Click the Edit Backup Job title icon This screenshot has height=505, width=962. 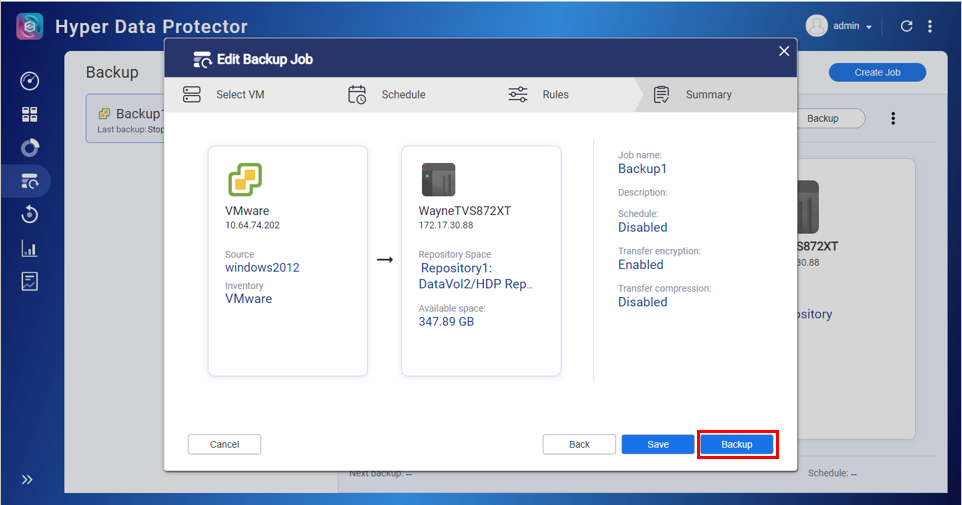pos(202,60)
